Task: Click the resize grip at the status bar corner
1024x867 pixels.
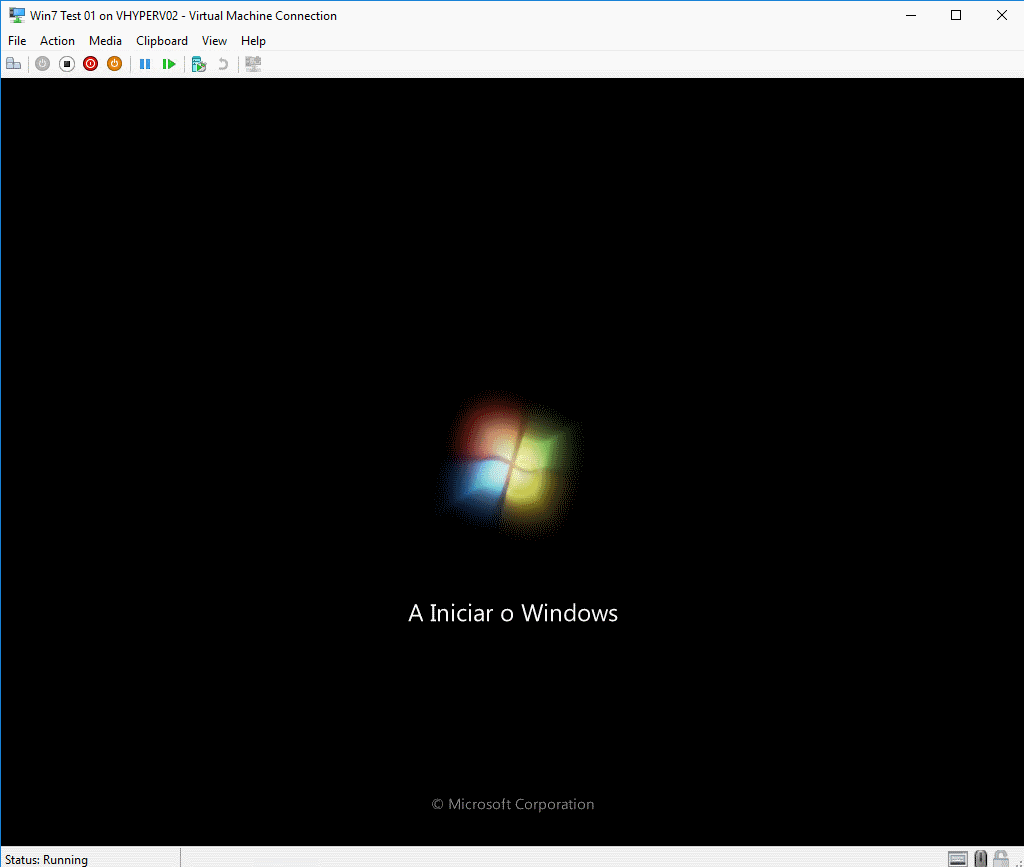Action: [x=1018, y=862]
